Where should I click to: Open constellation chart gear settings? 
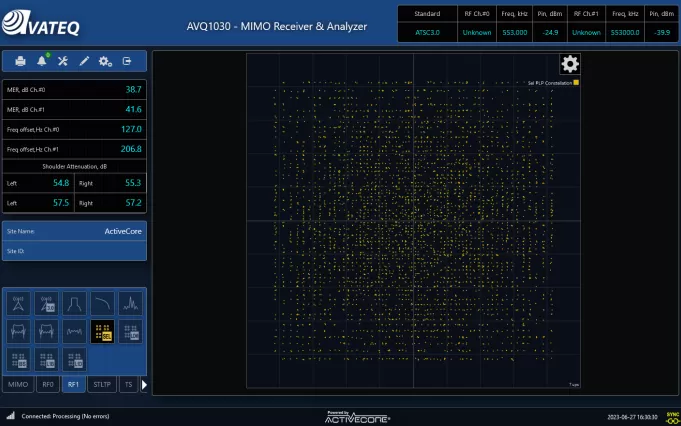coord(569,64)
